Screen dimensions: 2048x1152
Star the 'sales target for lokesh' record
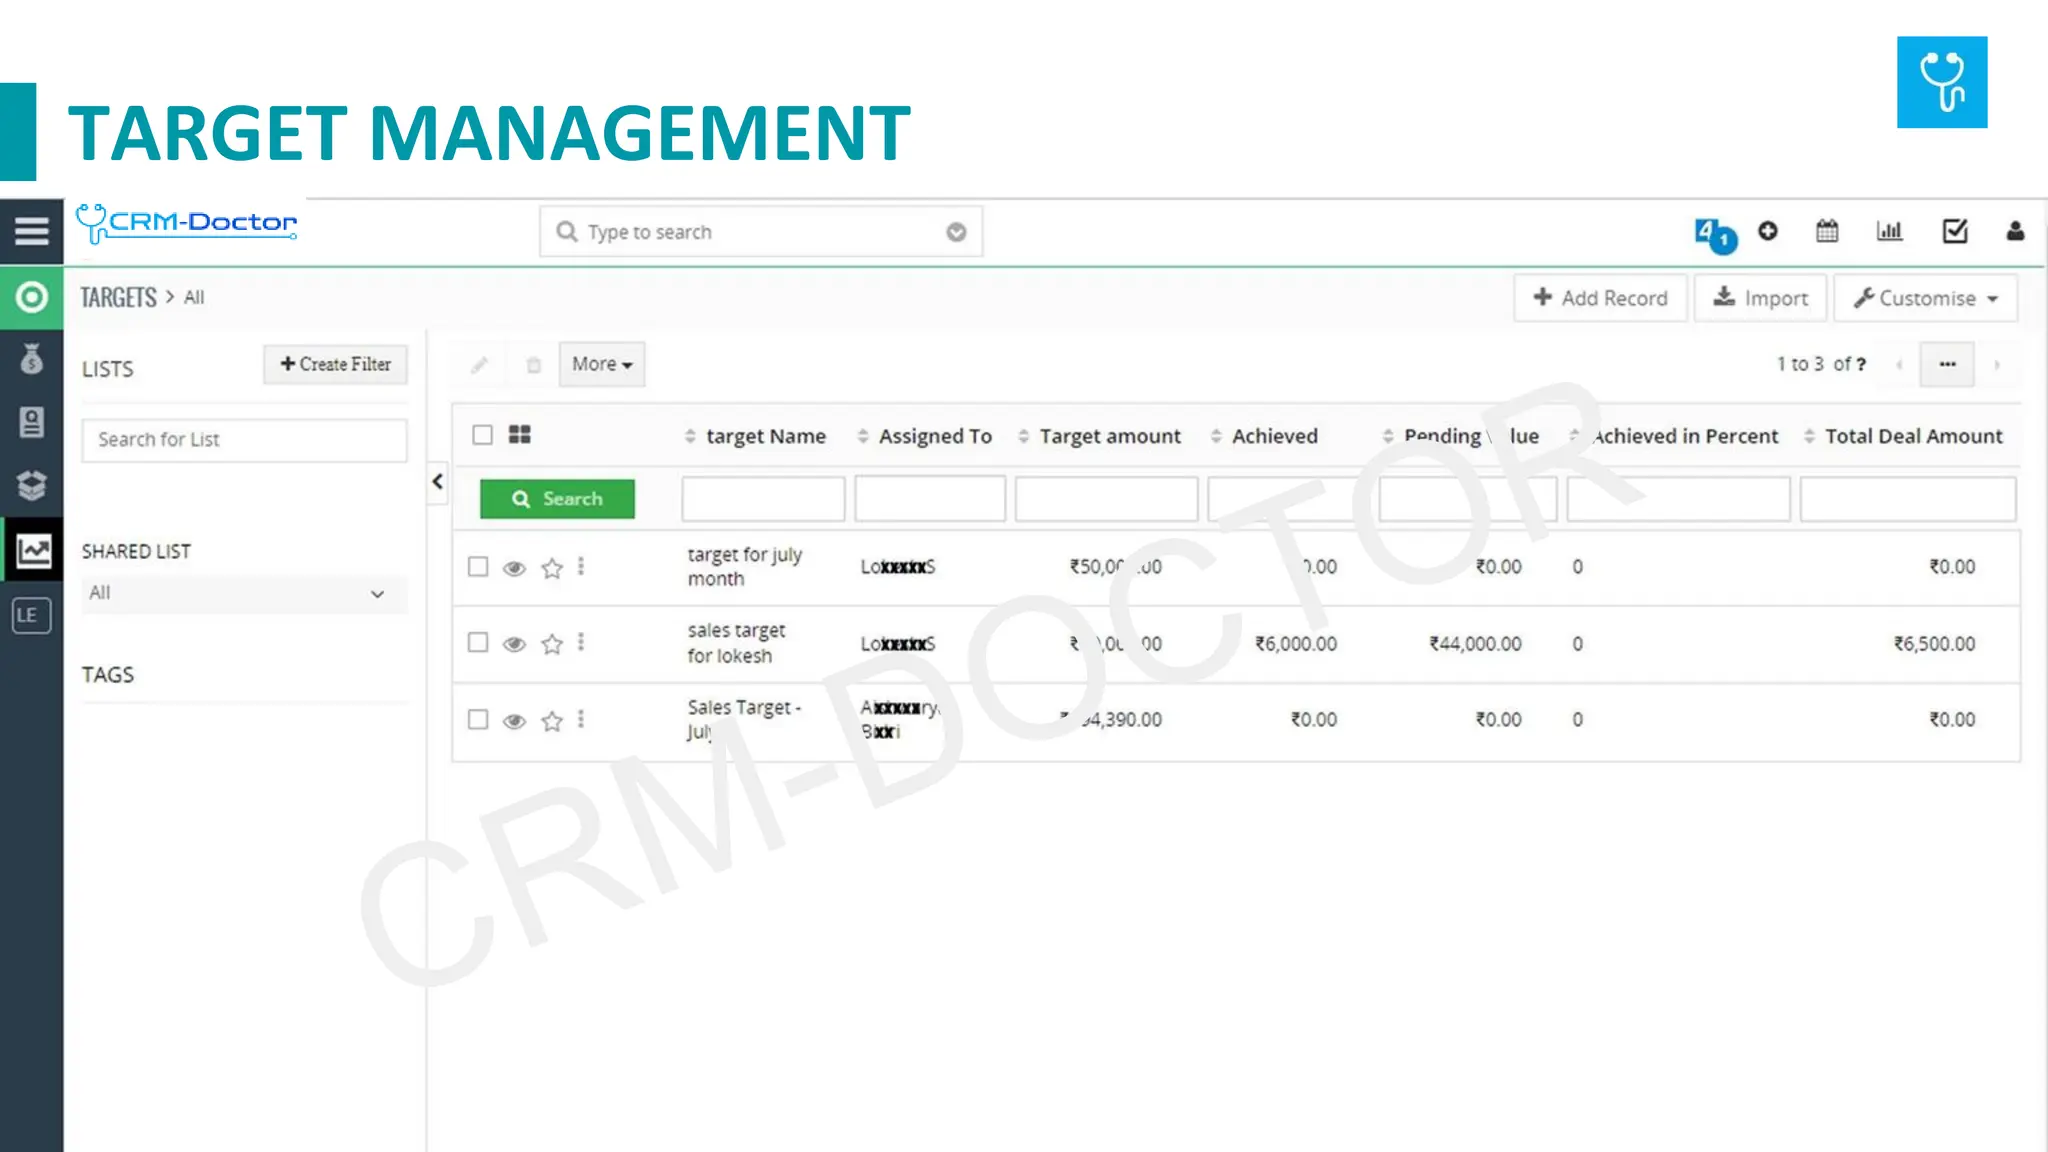tap(552, 644)
